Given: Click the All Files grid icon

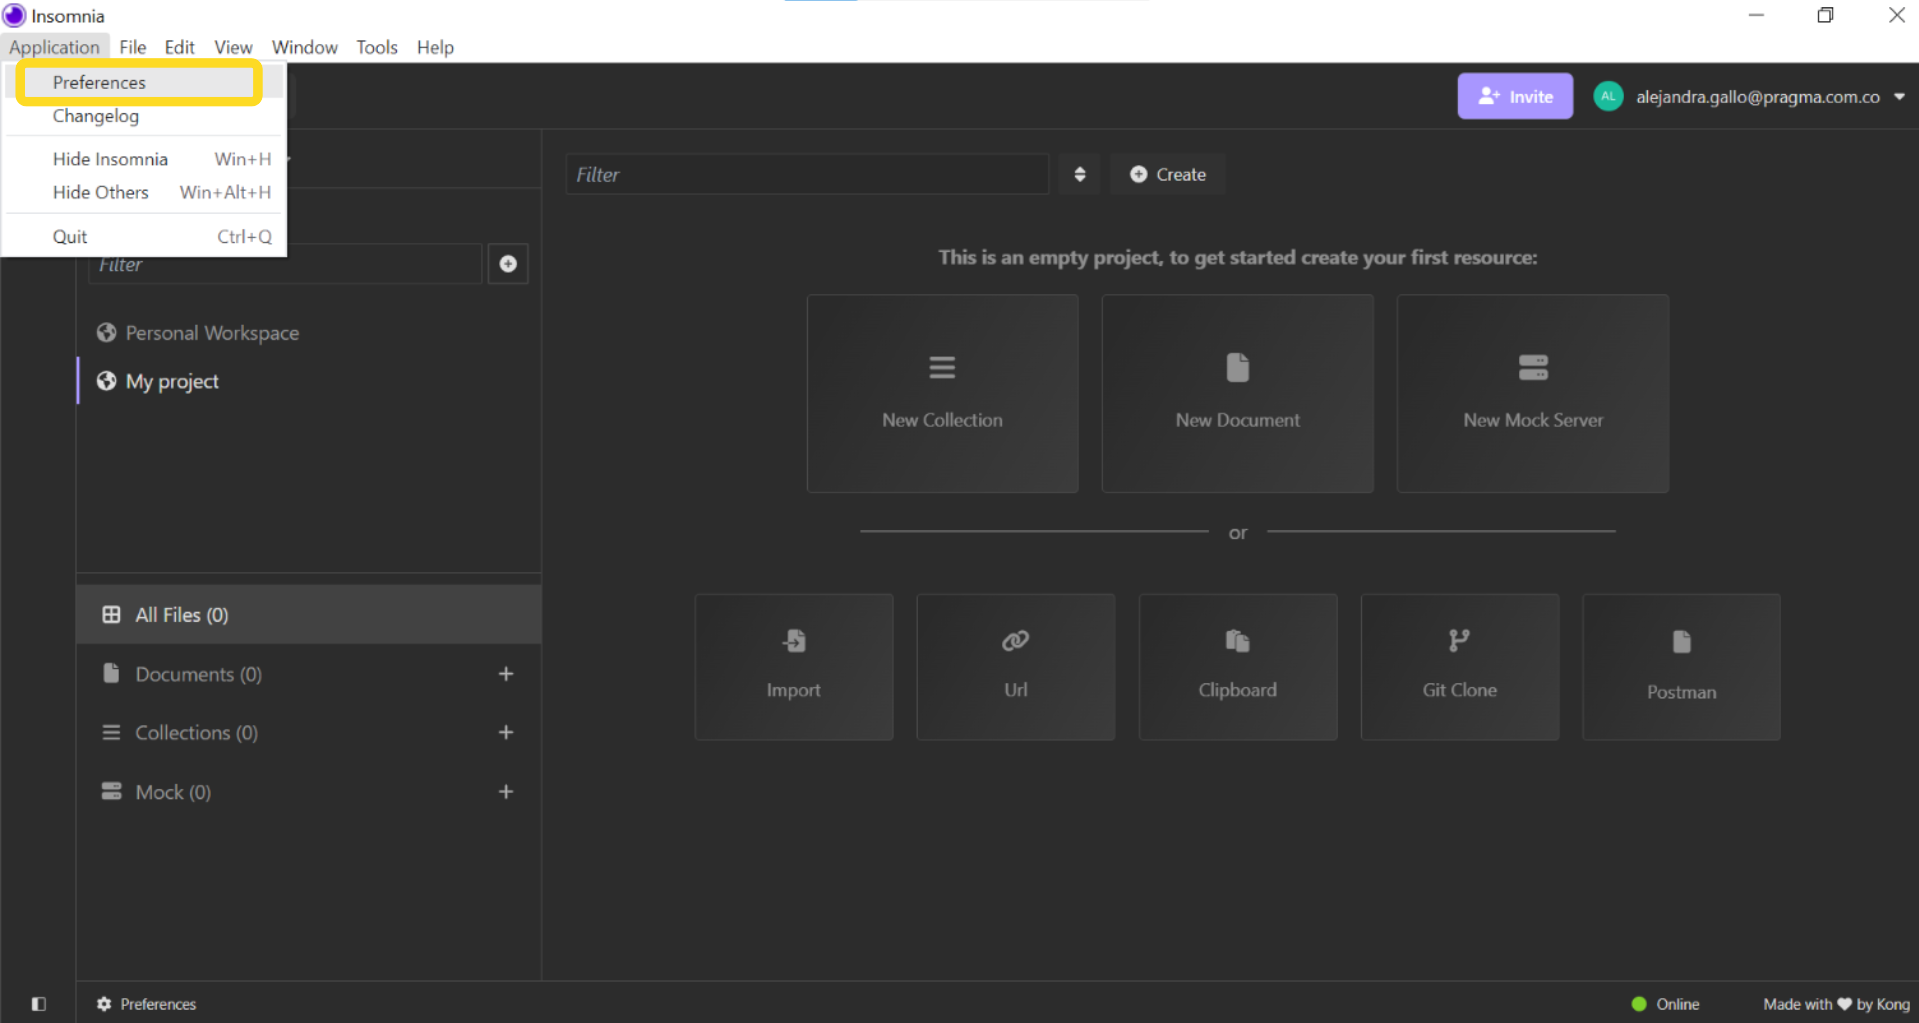Looking at the screenshot, I should point(111,614).
